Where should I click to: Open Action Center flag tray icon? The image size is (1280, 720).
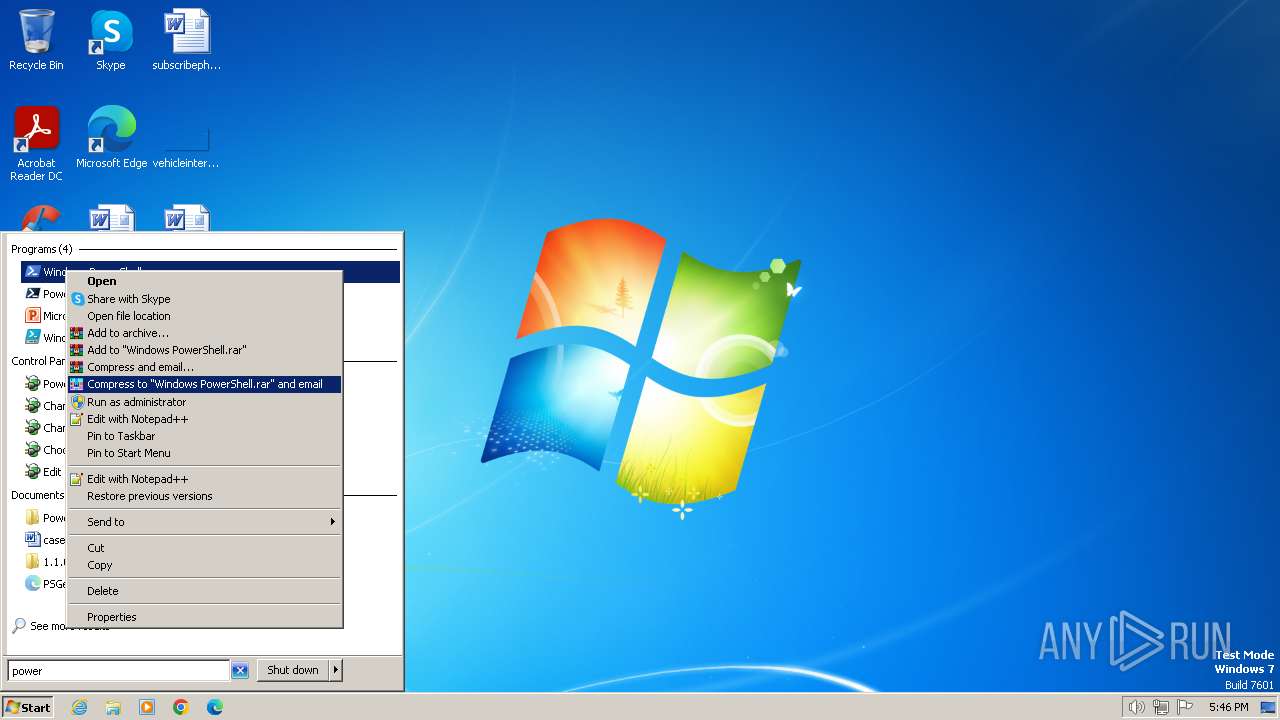pos(1185,707)
